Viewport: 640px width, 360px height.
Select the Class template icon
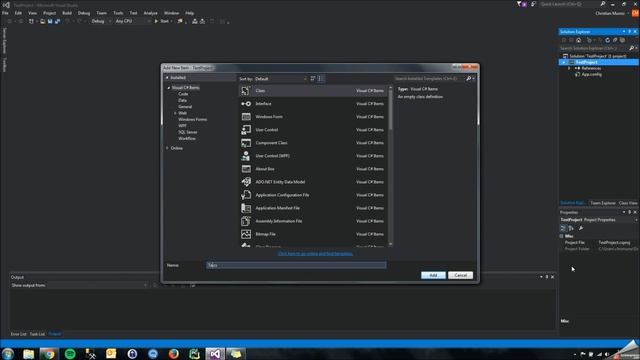pyautogui.click(x=246, y=91)
